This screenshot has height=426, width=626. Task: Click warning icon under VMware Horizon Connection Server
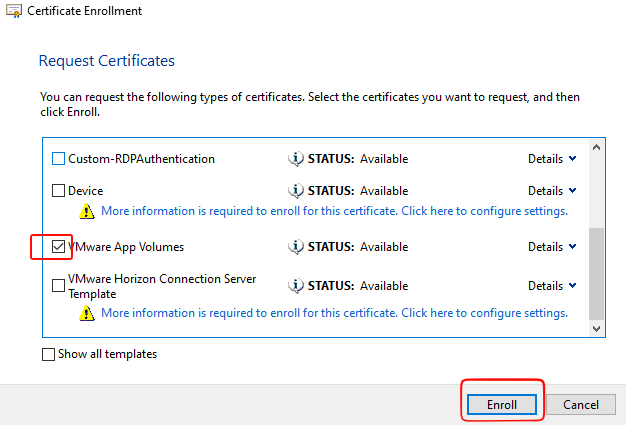pyautogui.click(x=87, y=313)
